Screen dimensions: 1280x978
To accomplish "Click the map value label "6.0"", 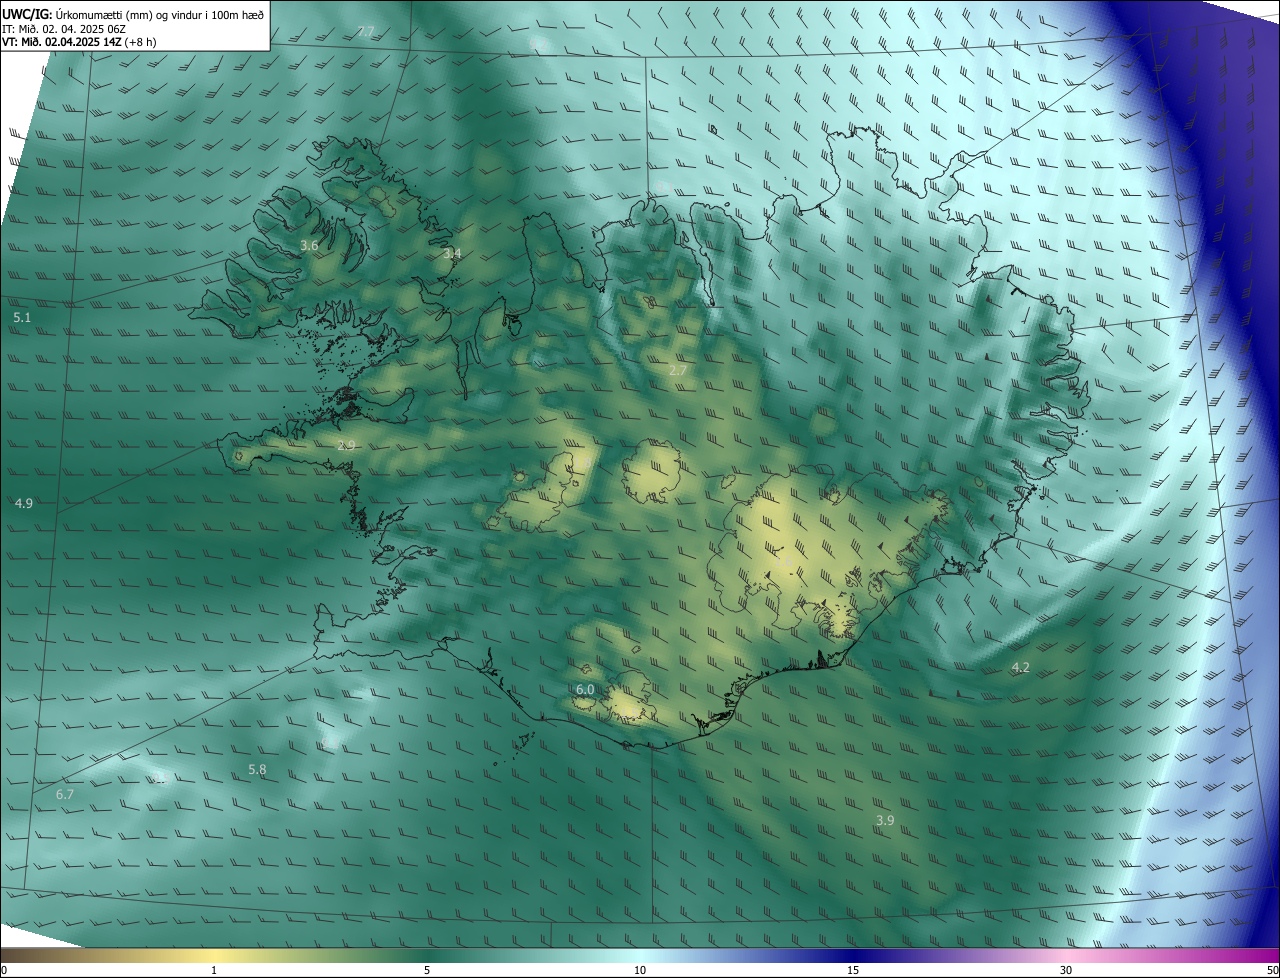I will pos(585,690).
